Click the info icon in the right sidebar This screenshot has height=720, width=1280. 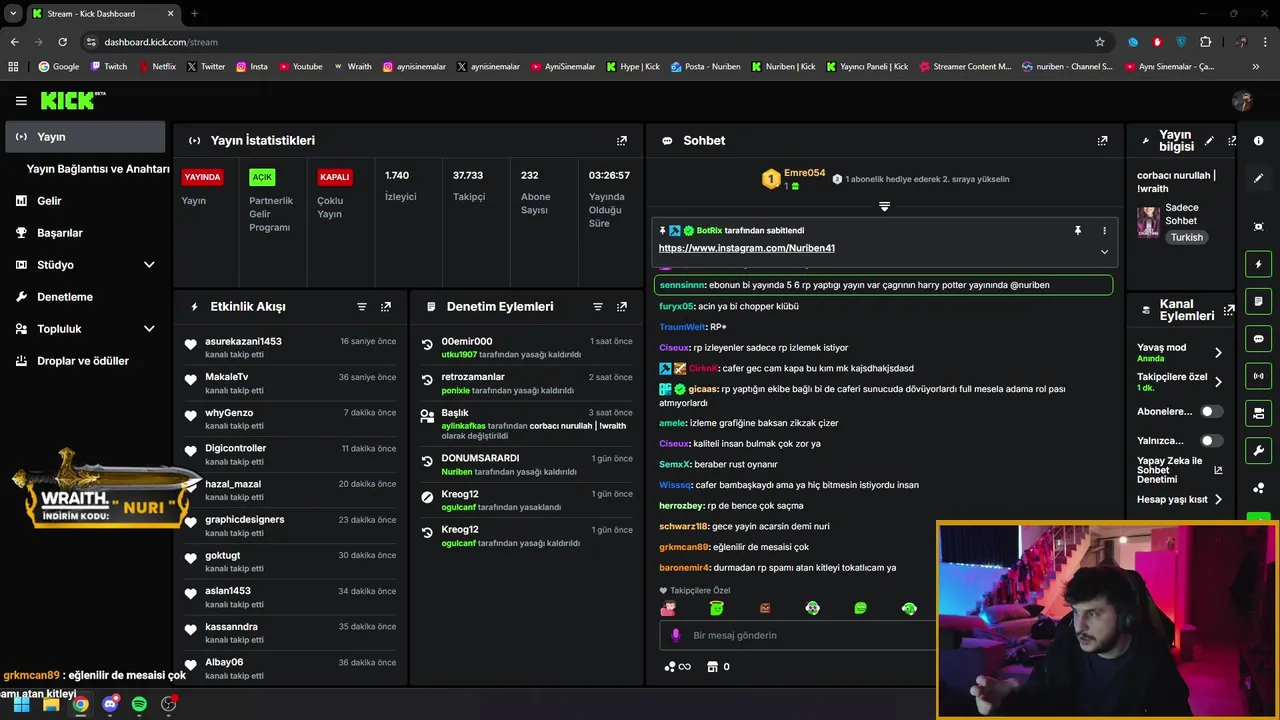(1259, 141)
